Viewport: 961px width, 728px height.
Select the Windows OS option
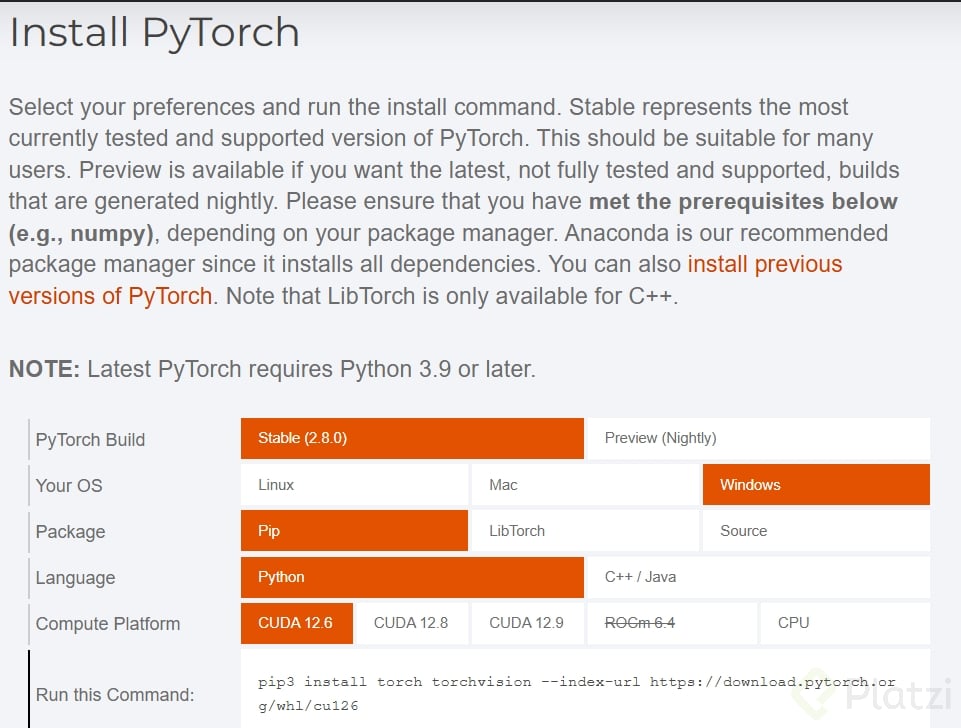coord(815,485)
